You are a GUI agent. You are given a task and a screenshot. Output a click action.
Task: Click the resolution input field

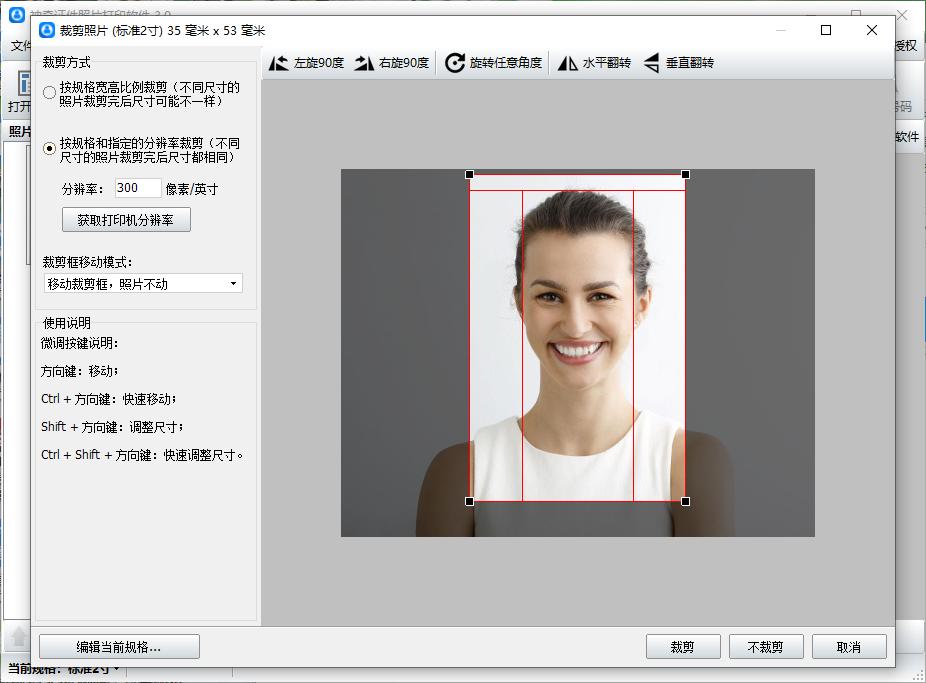click(x=137, y=188)
